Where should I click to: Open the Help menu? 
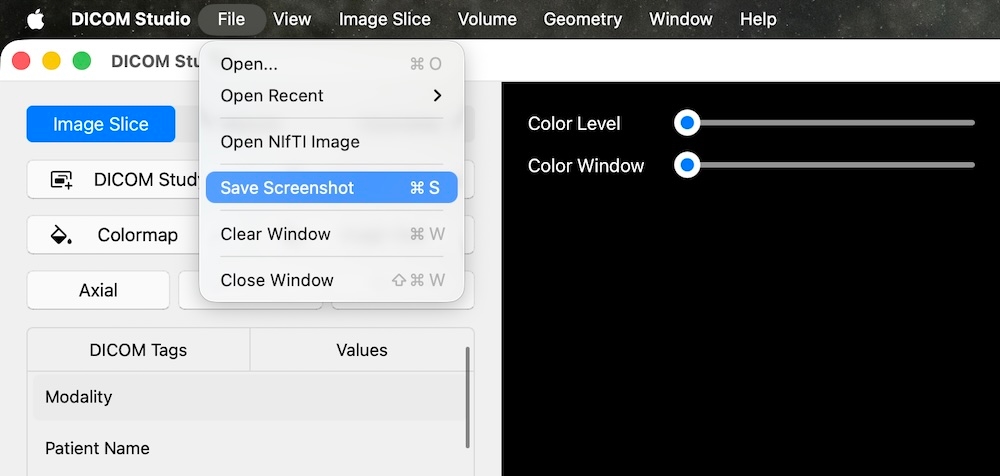(758, 19)
